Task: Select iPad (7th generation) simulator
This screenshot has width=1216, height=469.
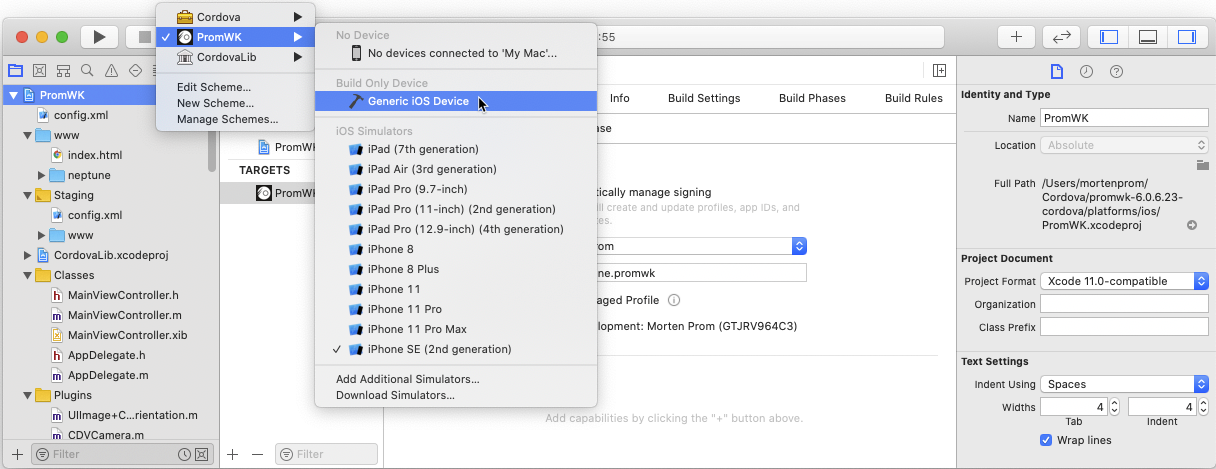Action: click(x=456, y=149)
